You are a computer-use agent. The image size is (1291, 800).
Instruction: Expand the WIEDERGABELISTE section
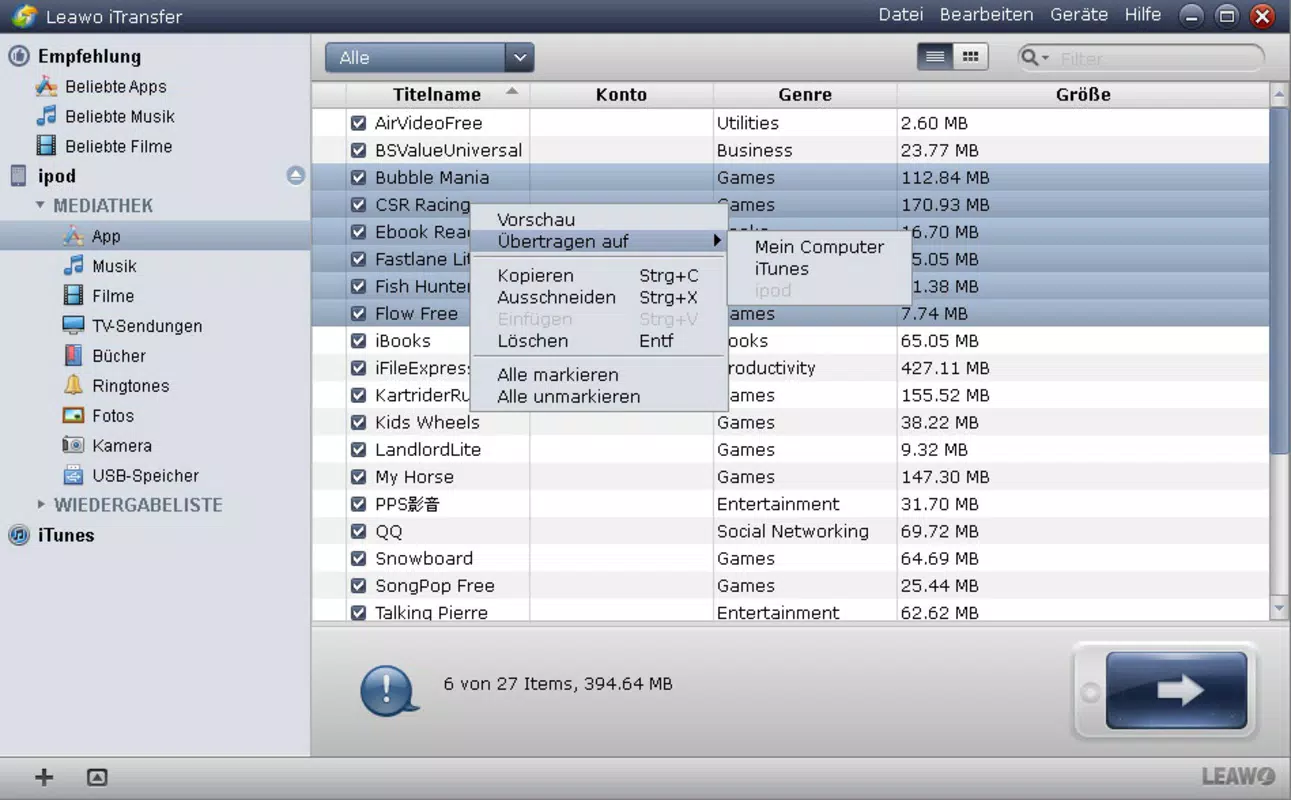(41, 505)
